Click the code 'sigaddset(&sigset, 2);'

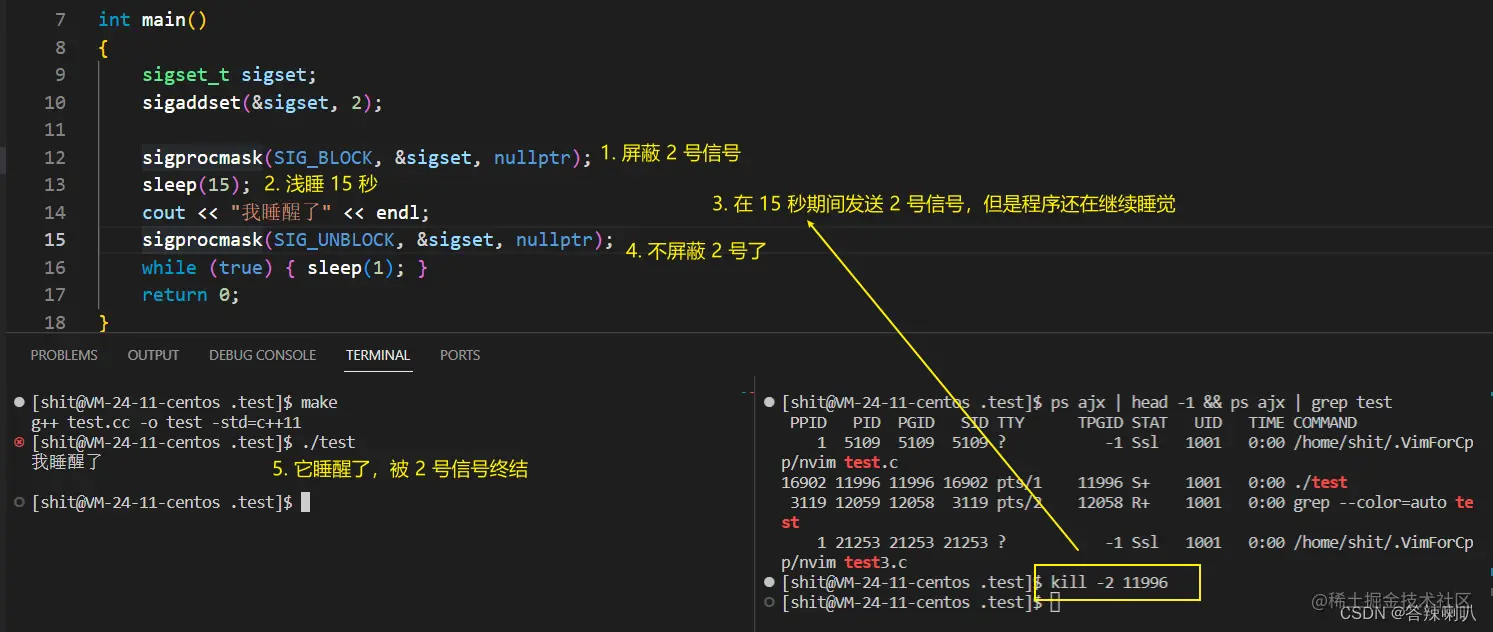(262, 102)
